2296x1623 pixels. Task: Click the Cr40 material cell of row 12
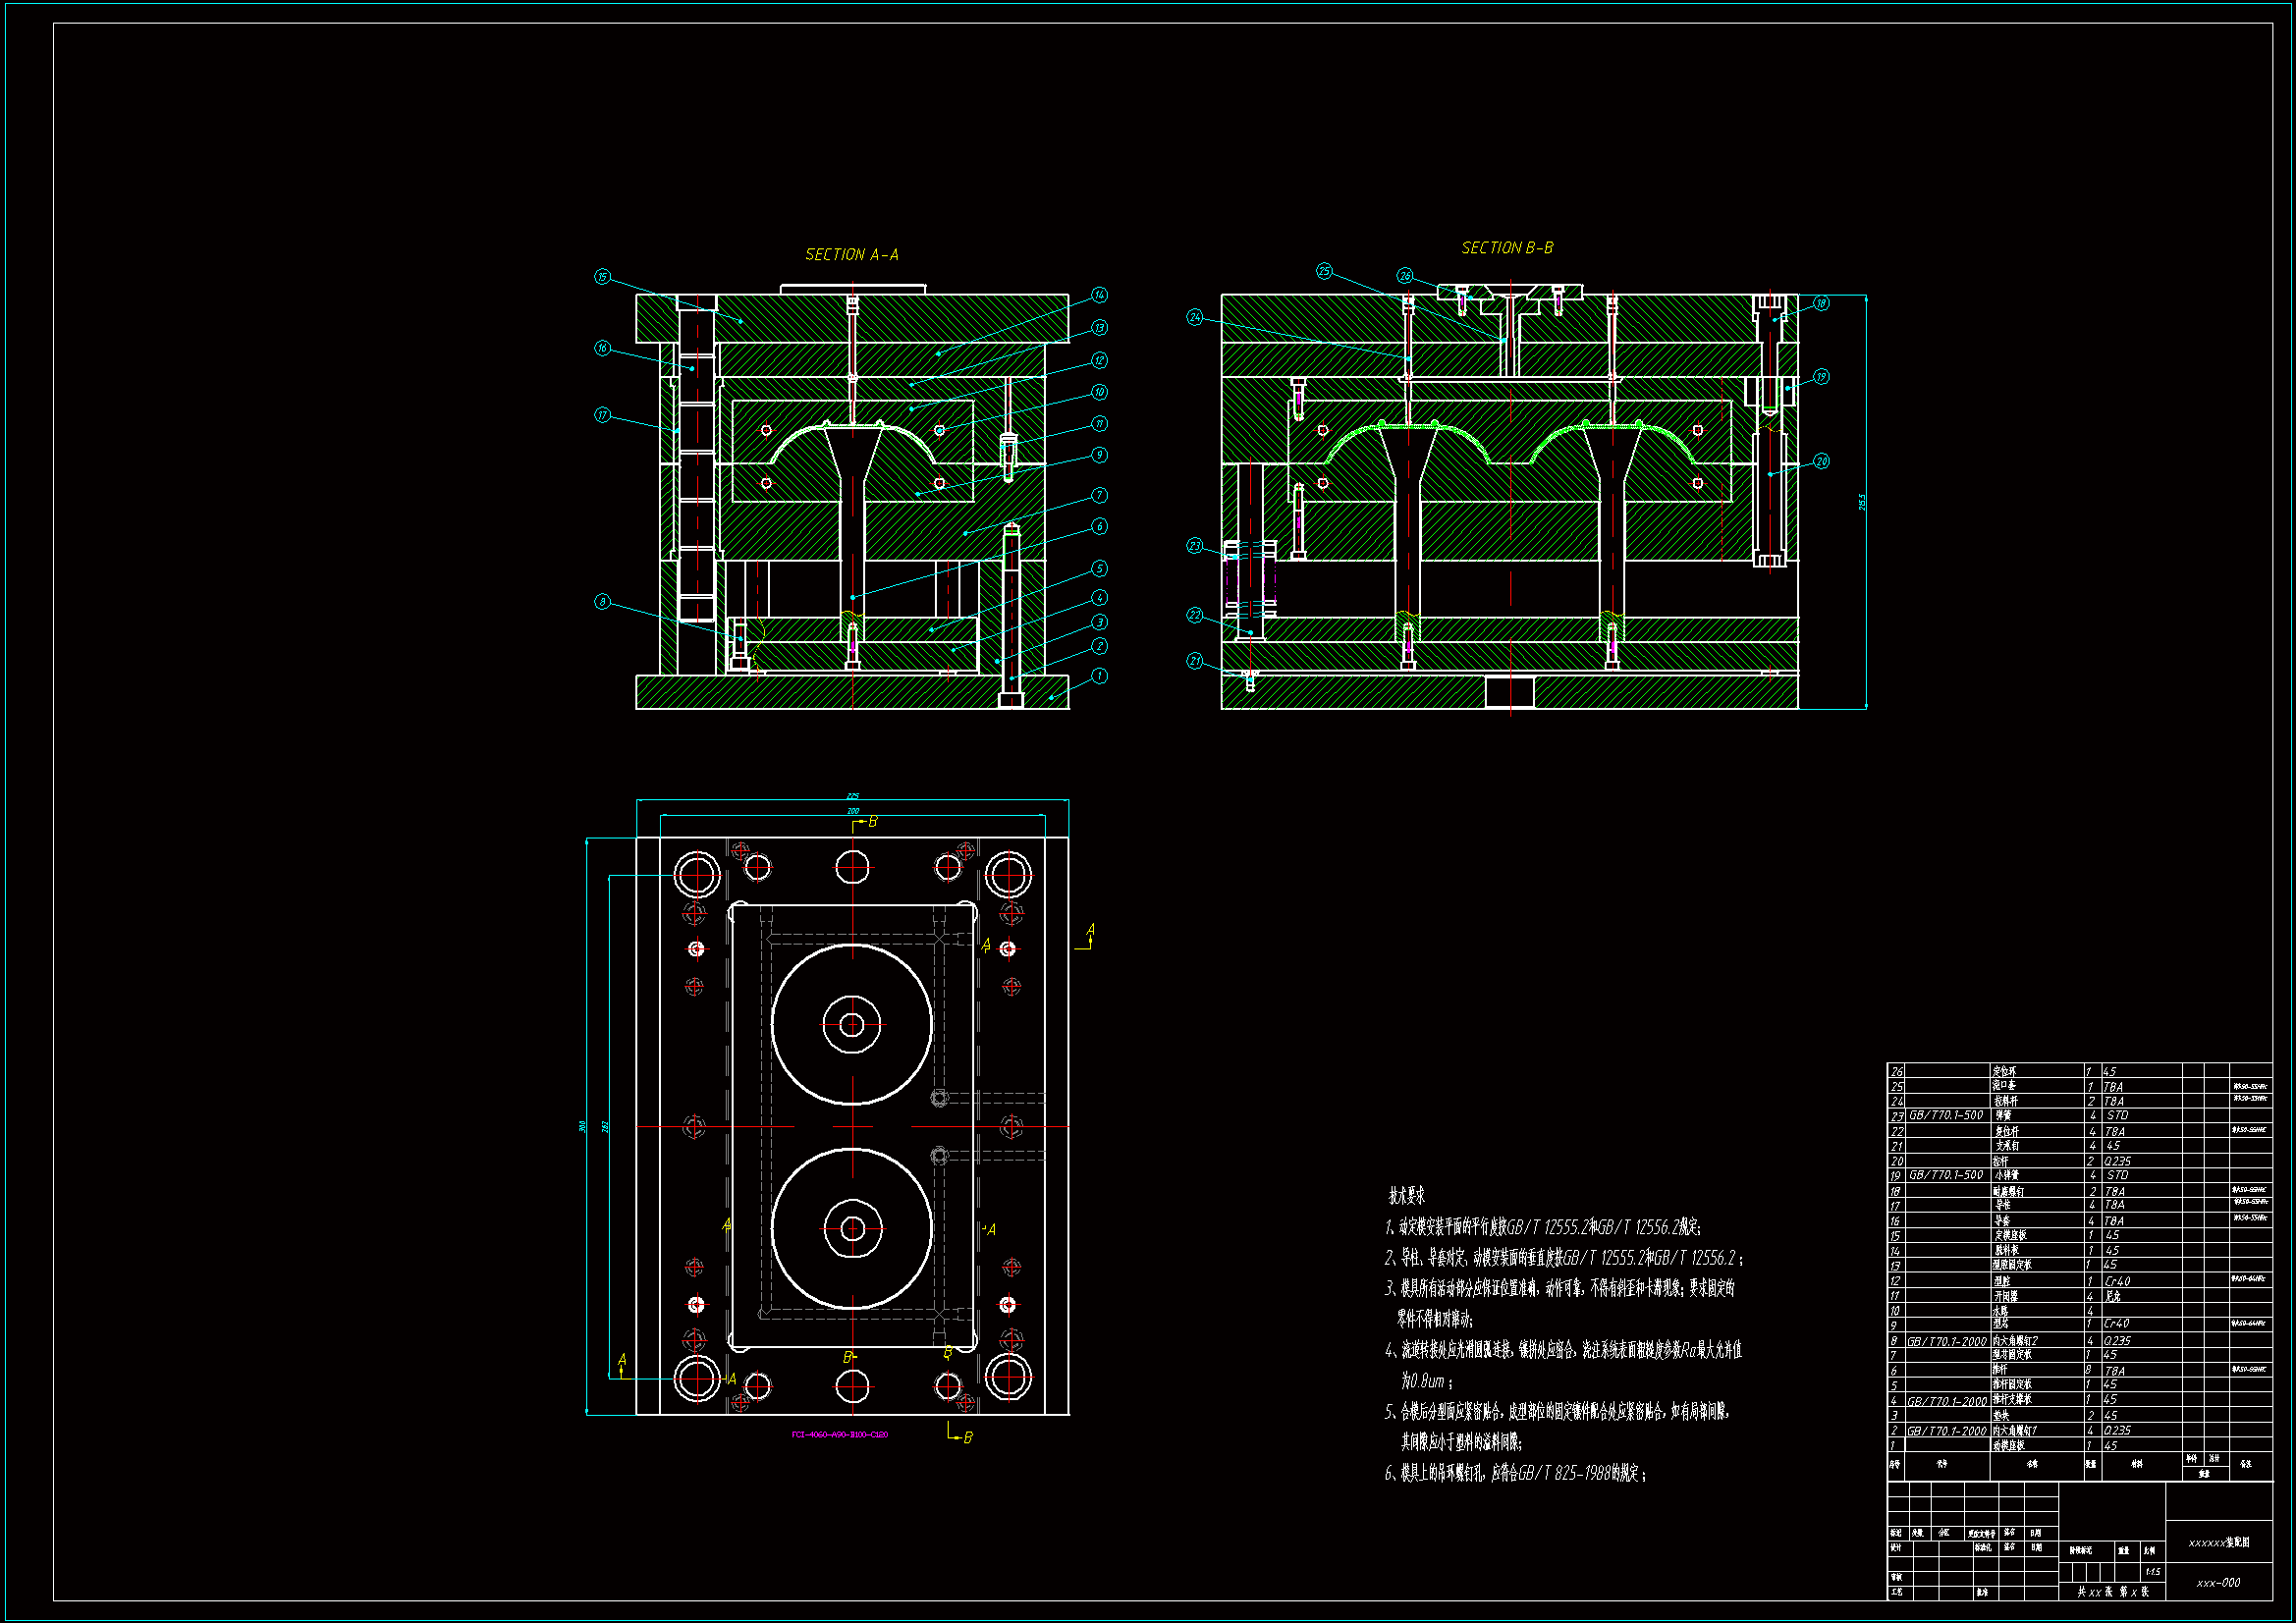pyautogui.click(x=2117, y=1281)
